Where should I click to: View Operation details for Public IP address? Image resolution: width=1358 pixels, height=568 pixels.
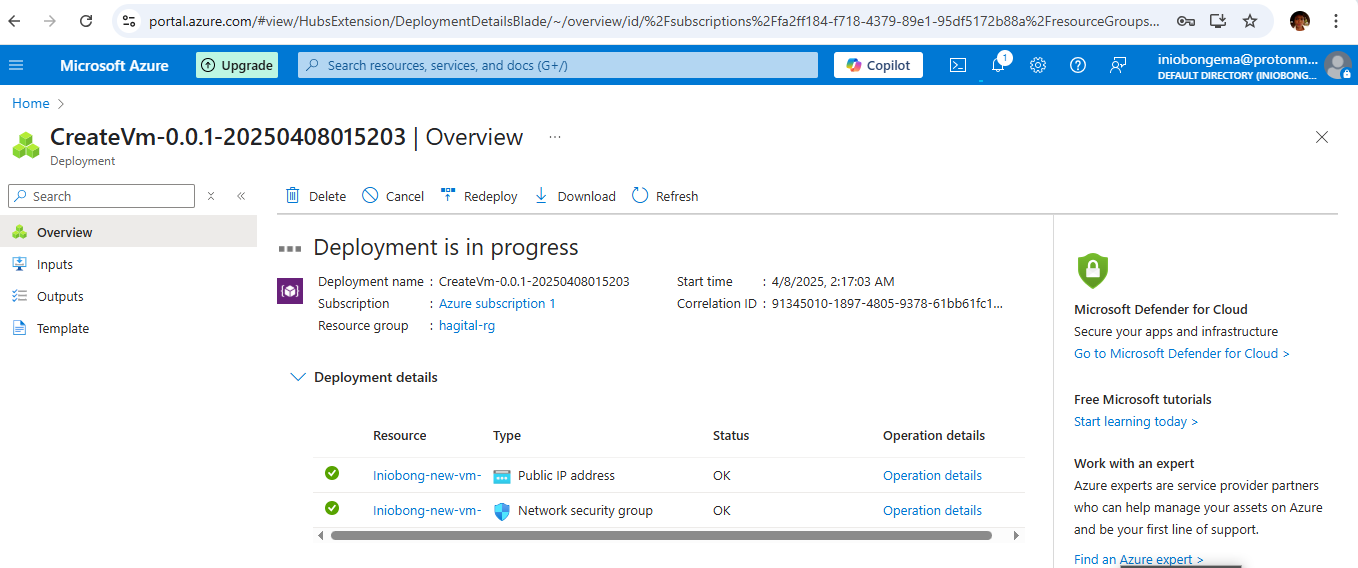(932, 476)
